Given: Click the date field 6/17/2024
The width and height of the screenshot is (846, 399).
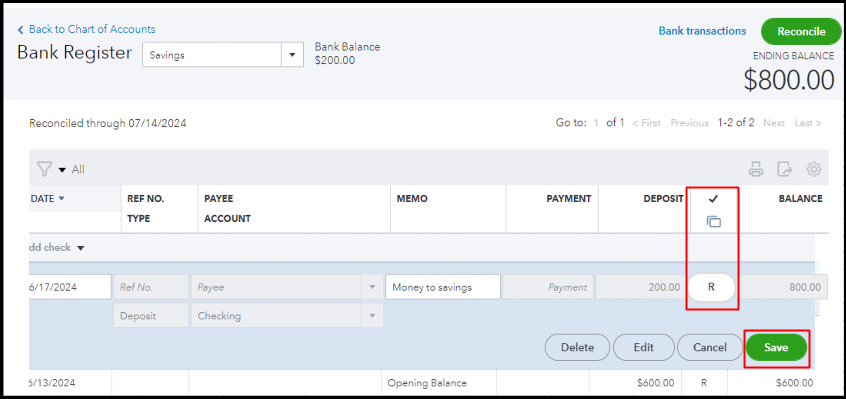Looking at the screenshot, I should click(69, 287).
